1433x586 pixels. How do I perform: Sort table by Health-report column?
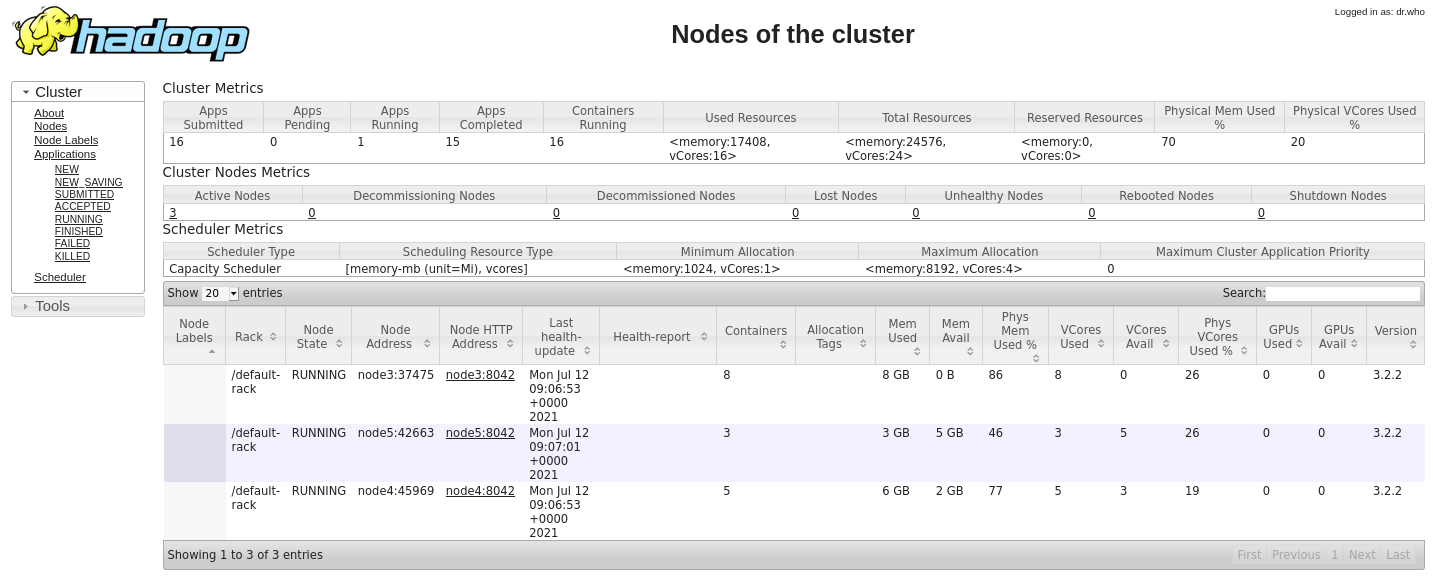(658, 335)
